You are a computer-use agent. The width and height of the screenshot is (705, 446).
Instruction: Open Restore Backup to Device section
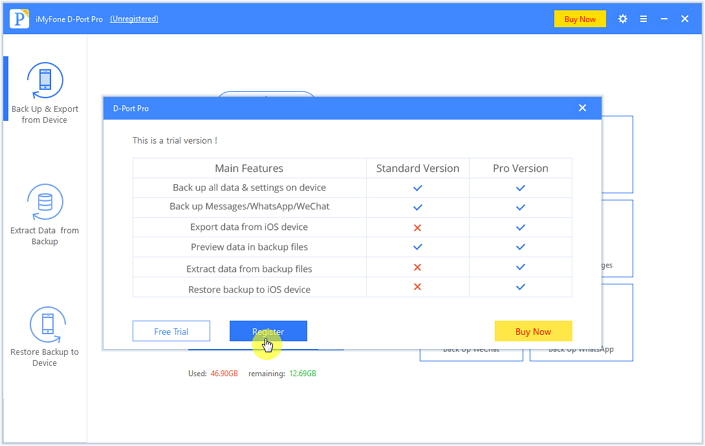(x=45, y=337)
